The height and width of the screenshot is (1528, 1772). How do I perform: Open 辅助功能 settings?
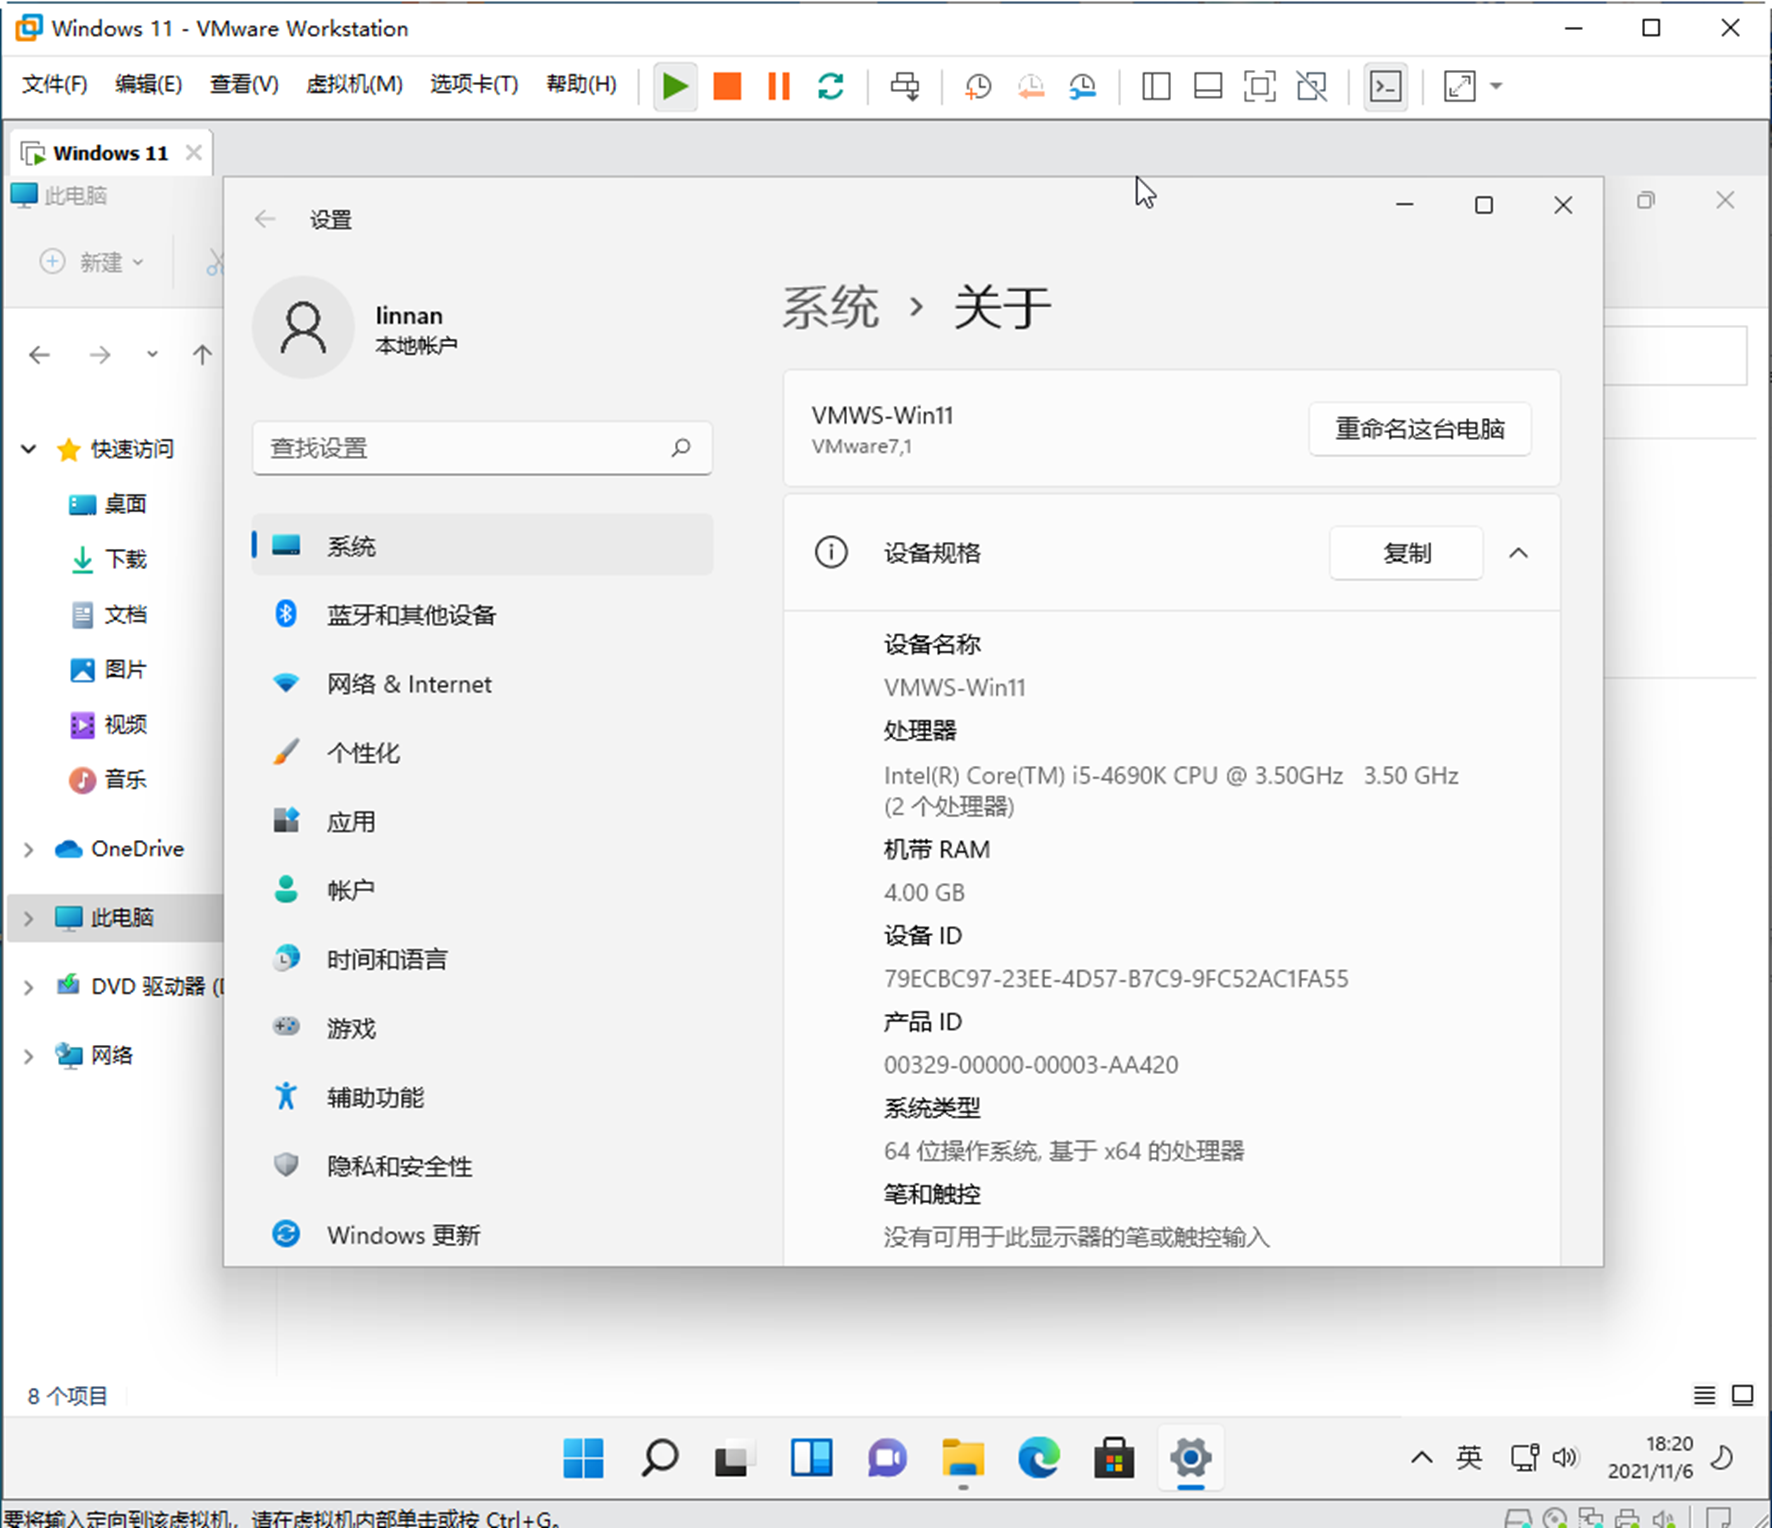482,1096
